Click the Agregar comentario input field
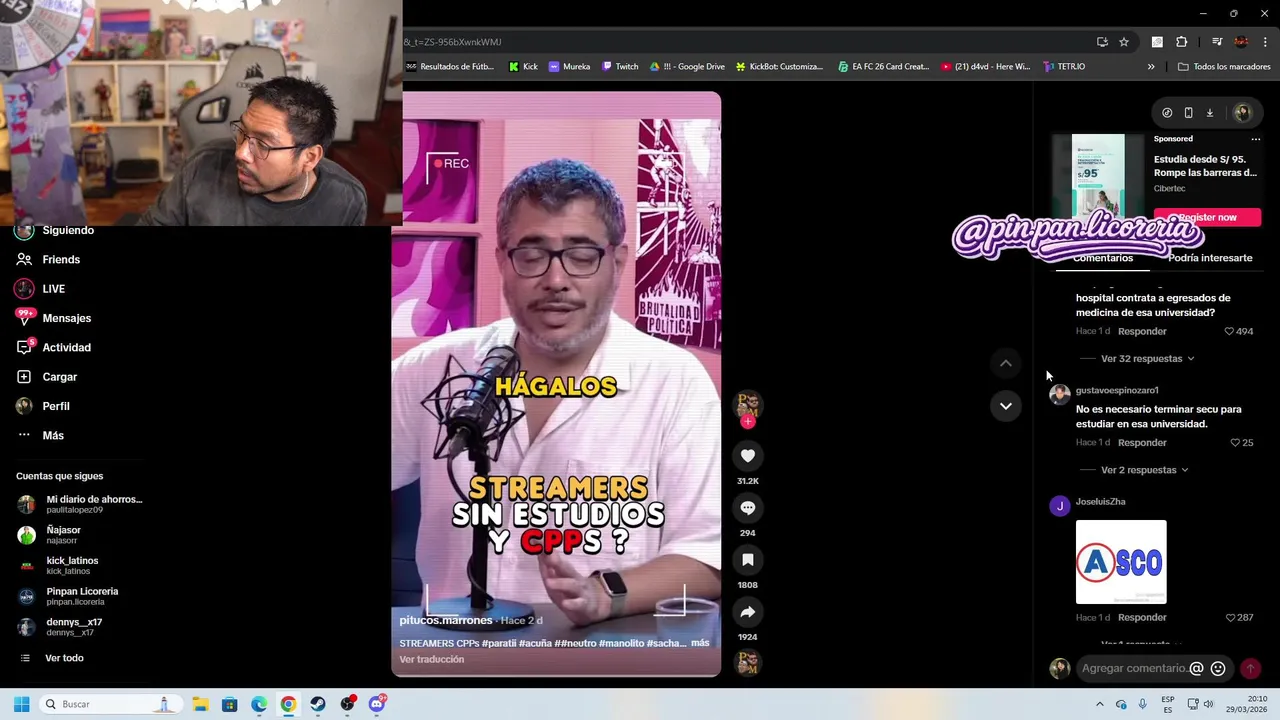 1134,668
